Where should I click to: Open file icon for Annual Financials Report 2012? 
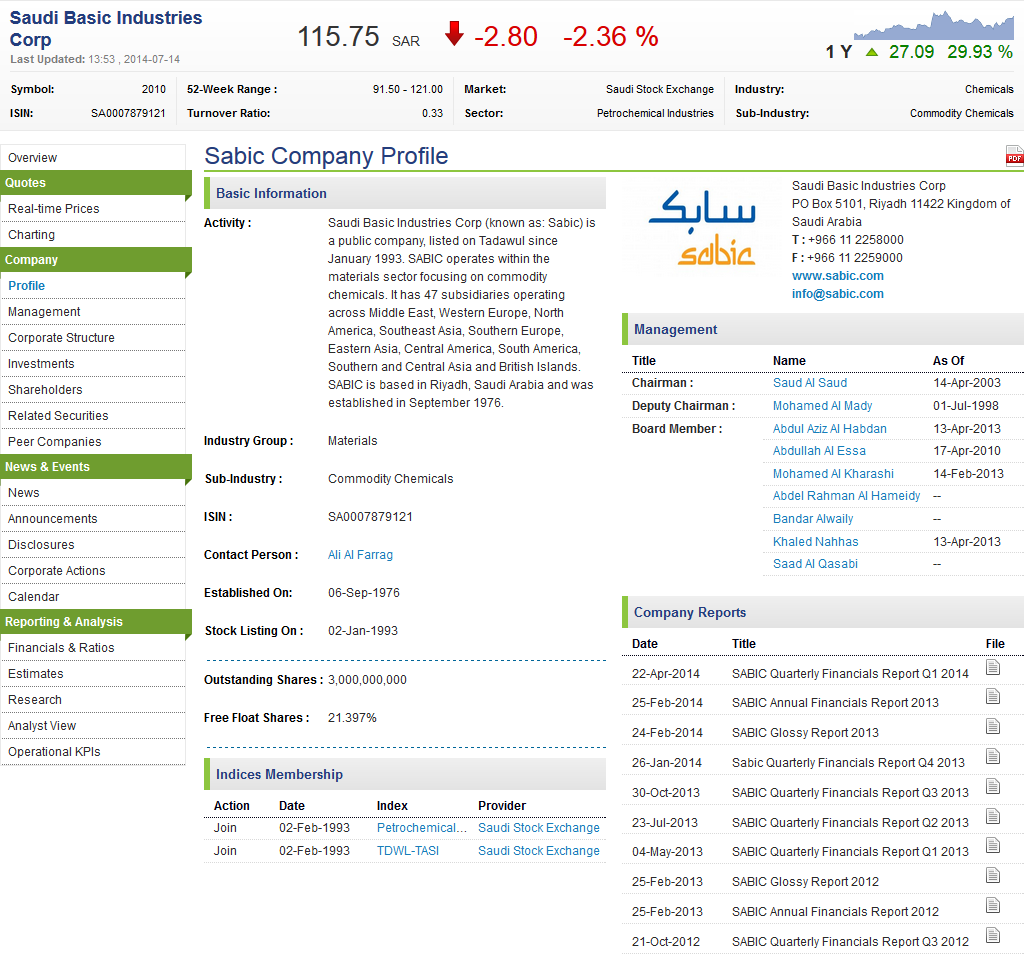point(993,905)
